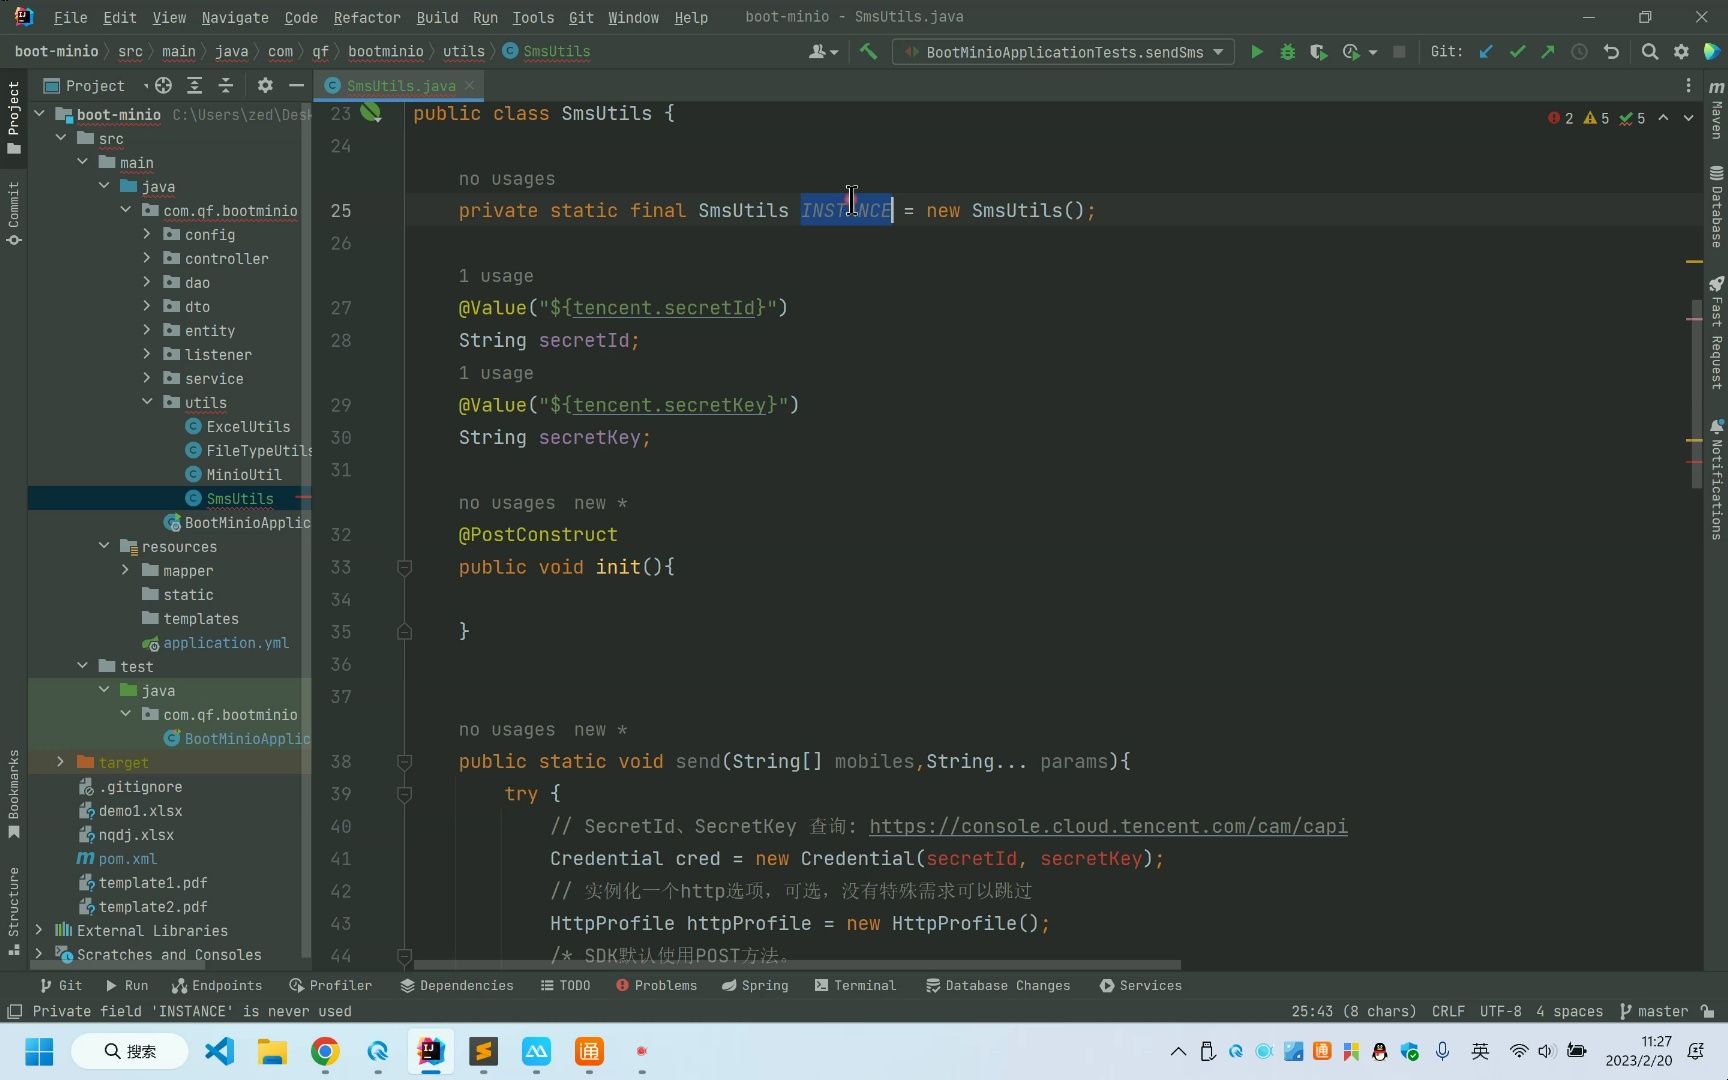Open the Services tool tab

coord(1140,985)
